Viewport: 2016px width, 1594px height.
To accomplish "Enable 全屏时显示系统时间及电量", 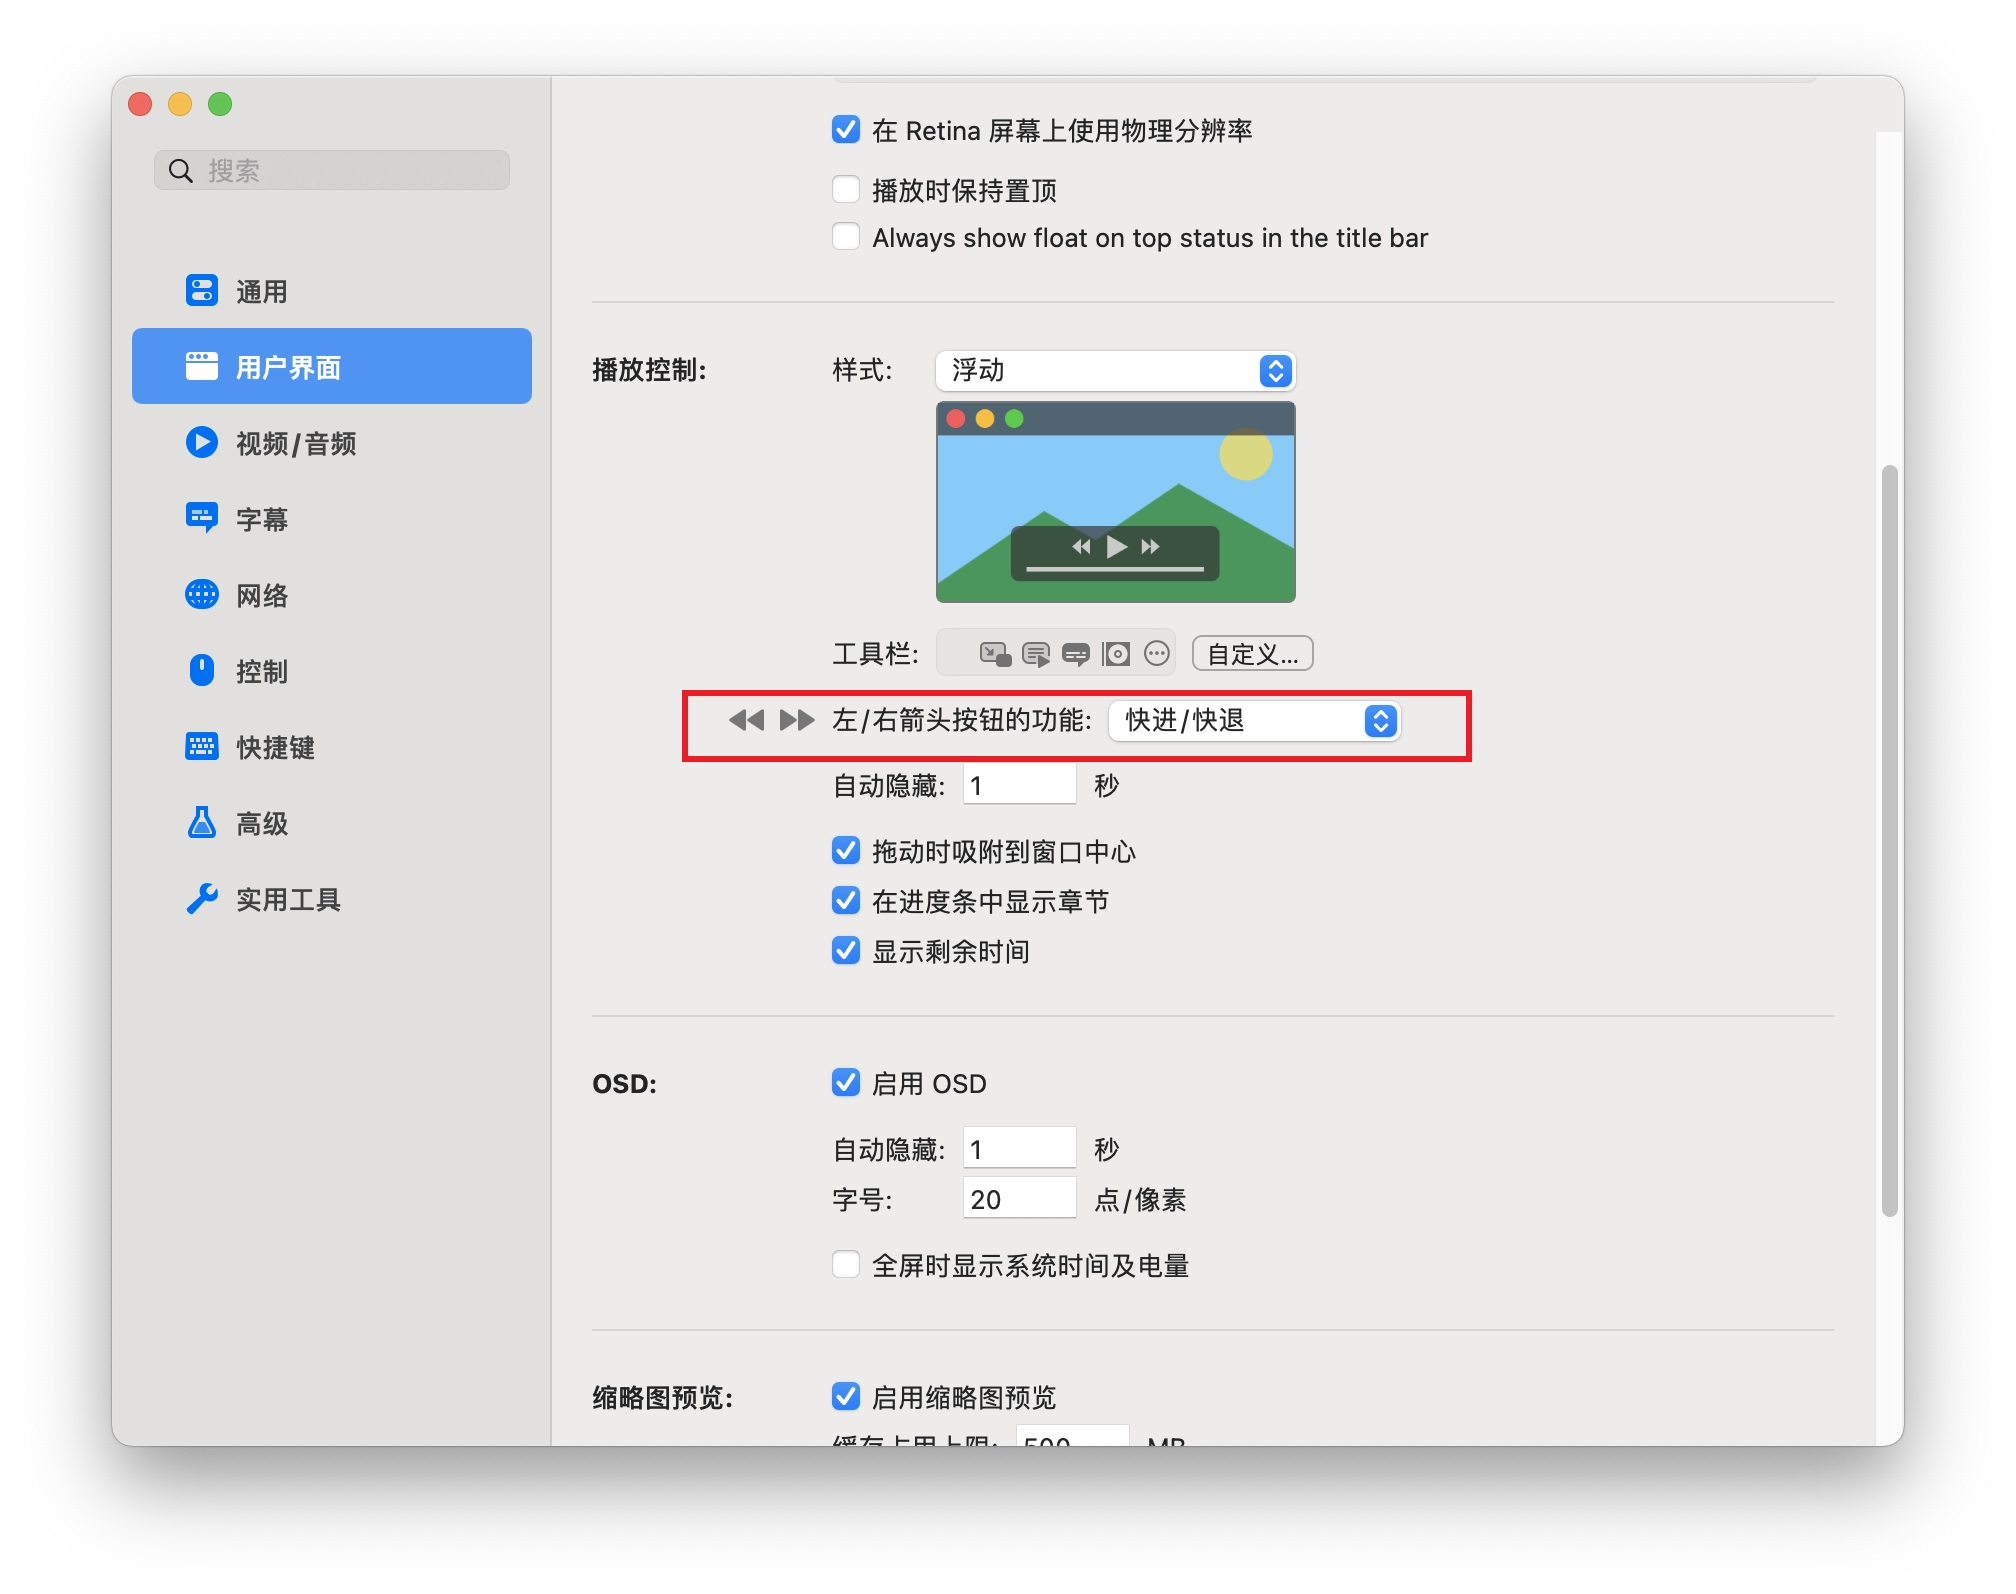I will [x=846, y=1265].
